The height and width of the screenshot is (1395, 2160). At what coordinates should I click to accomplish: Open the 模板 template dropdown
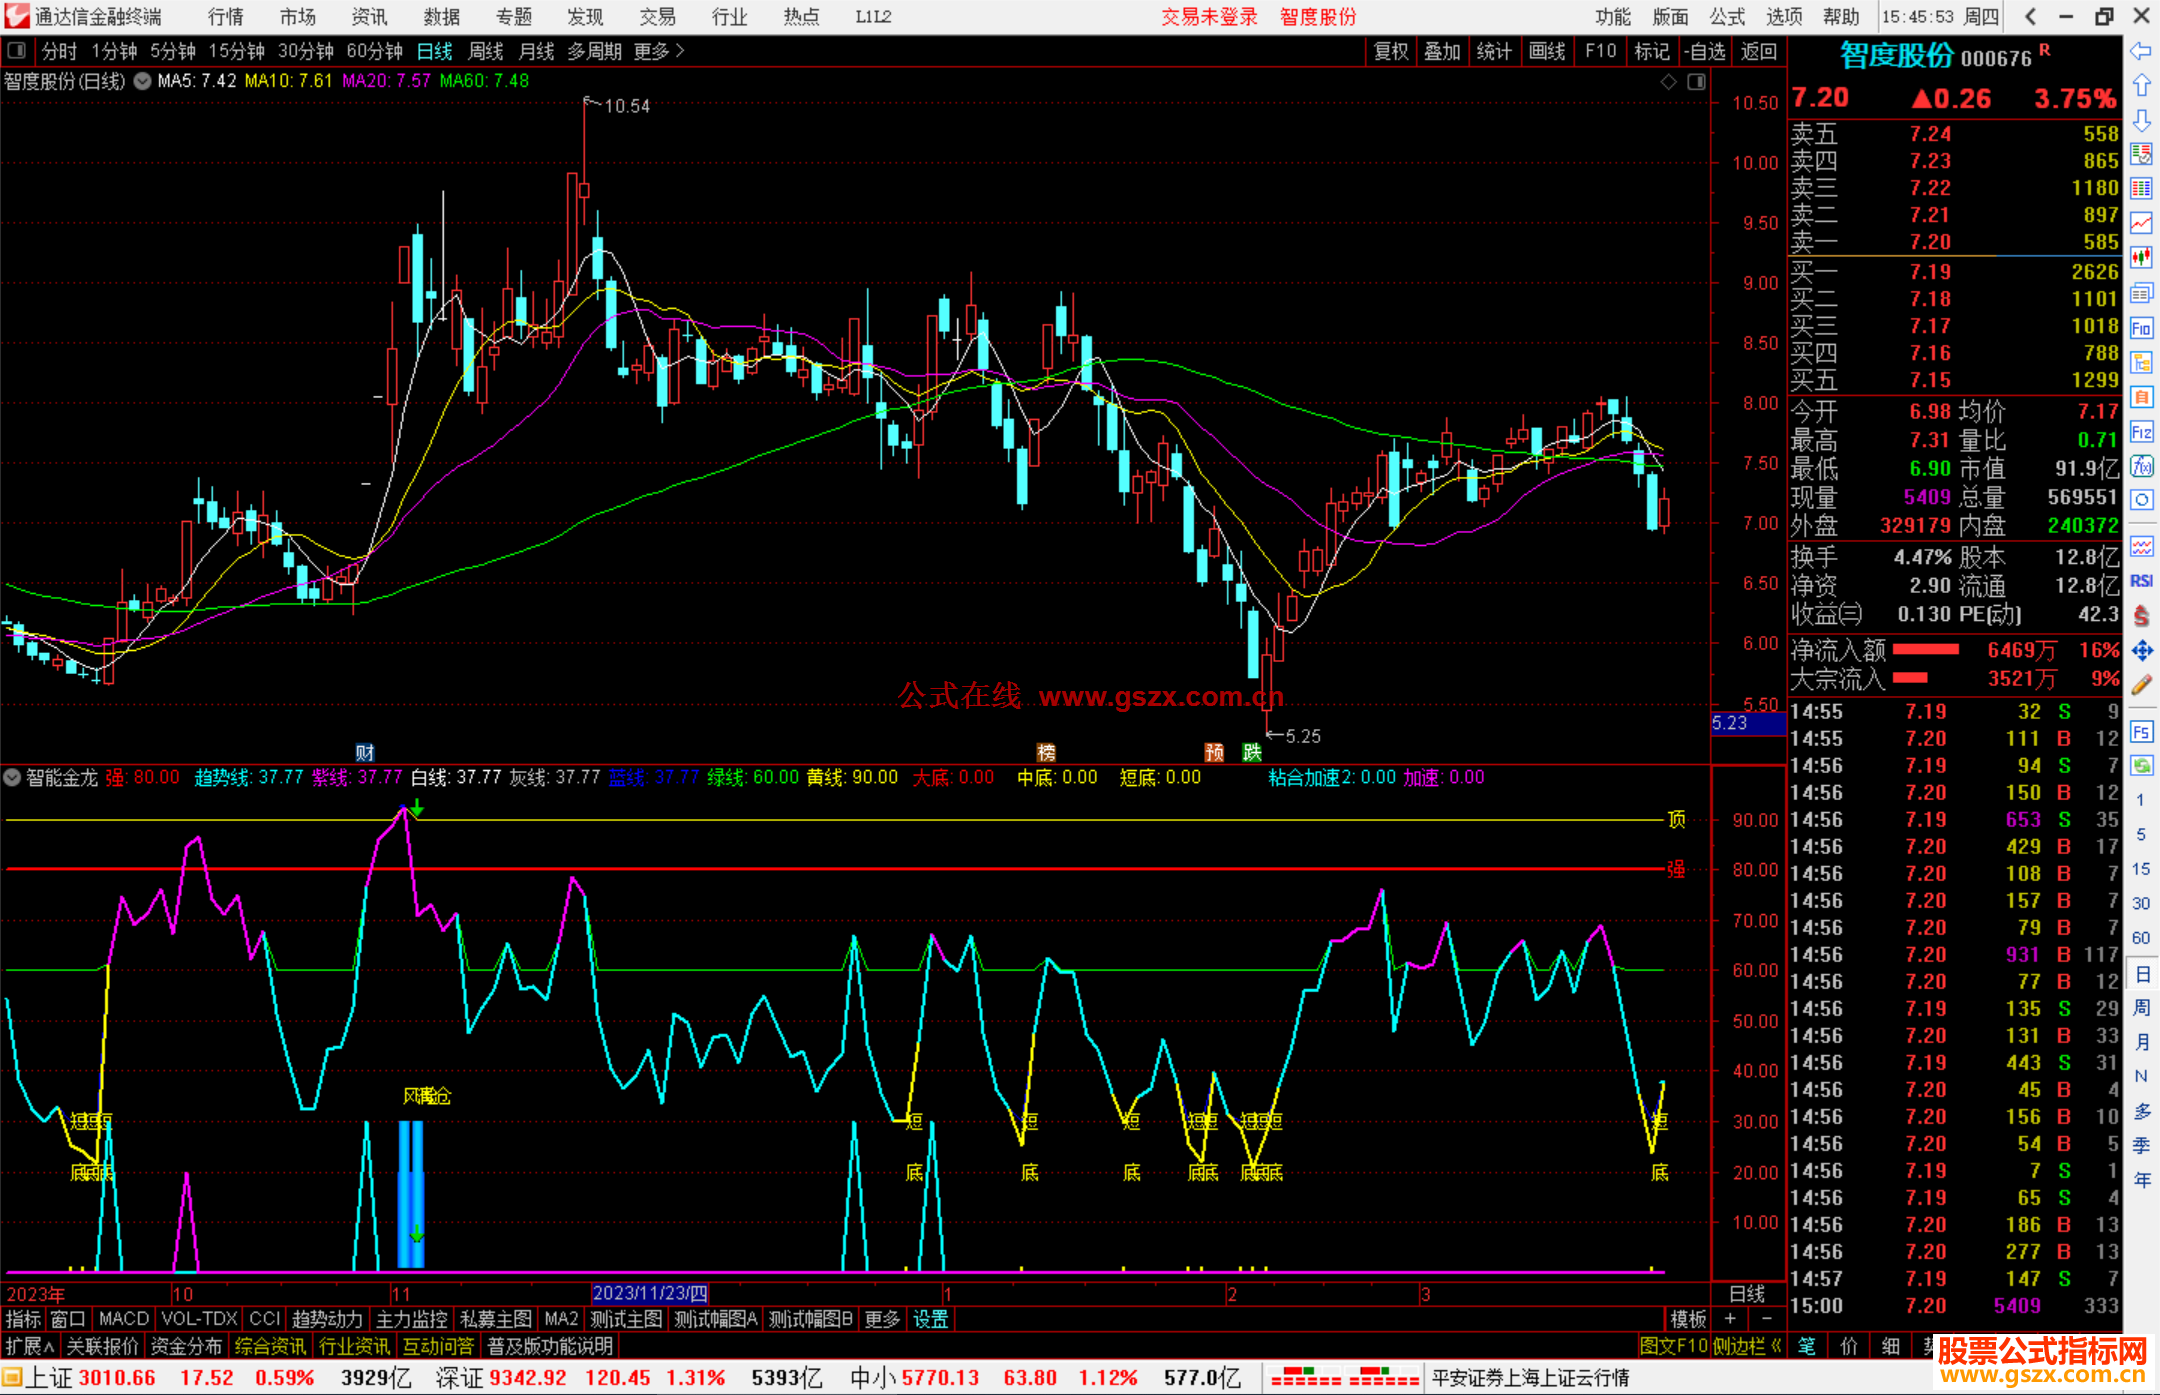click(1688, 1319)
